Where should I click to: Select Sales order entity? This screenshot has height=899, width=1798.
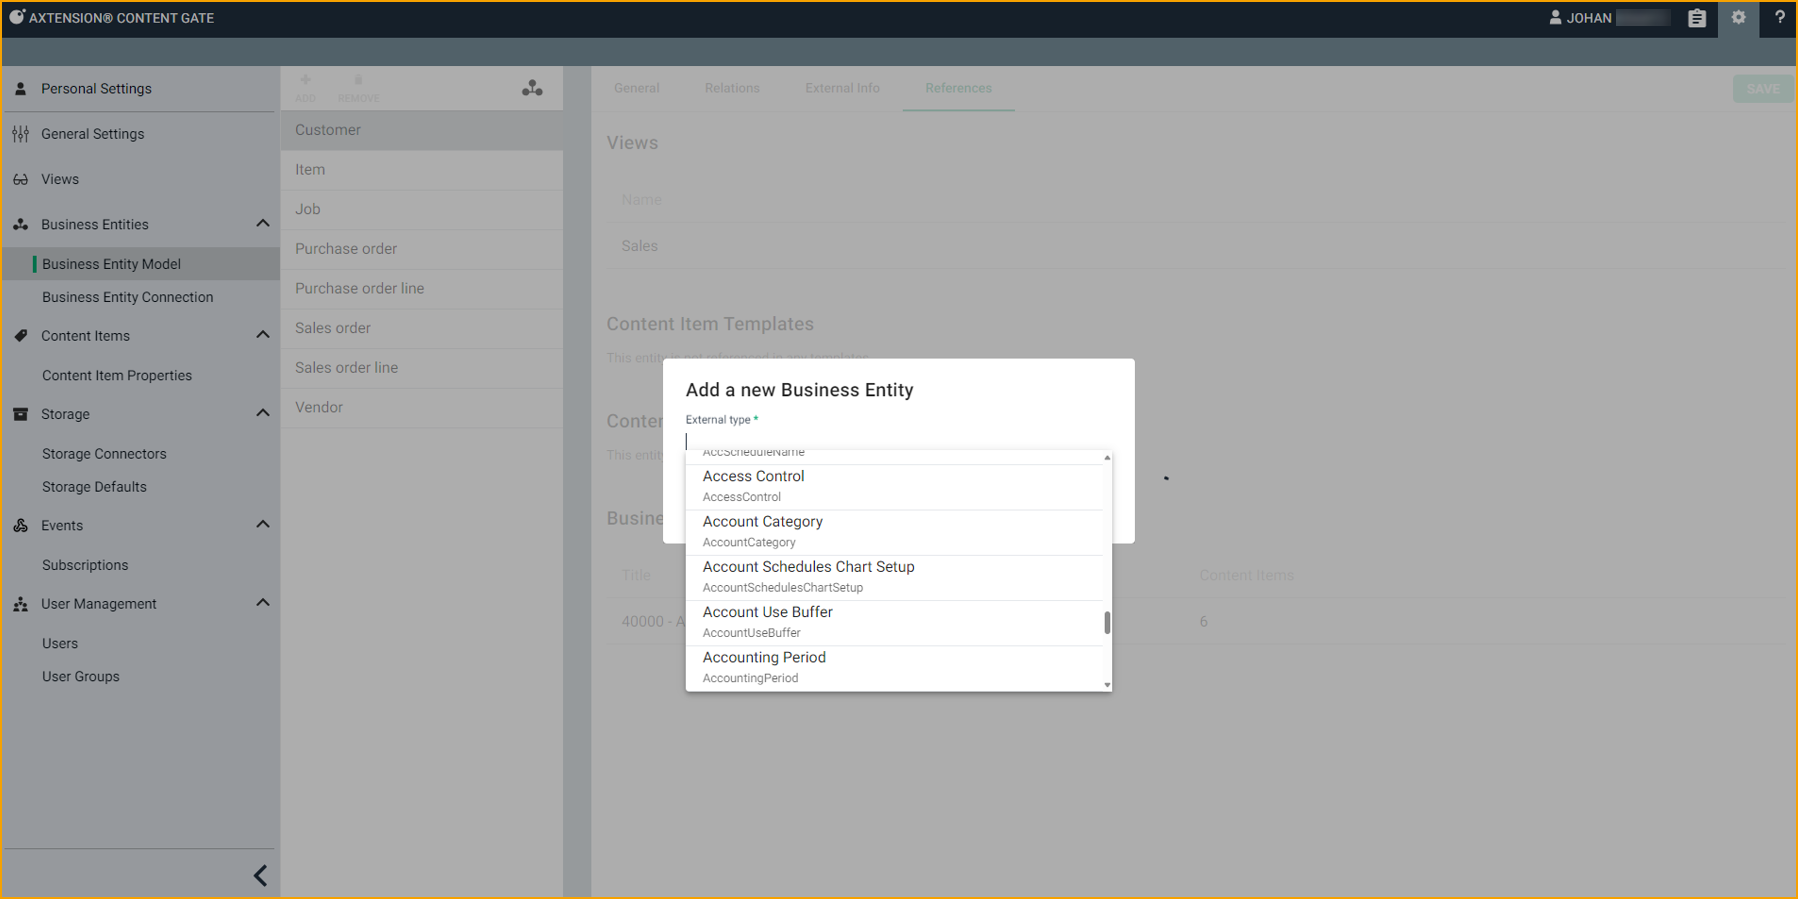tap(422, 328)
